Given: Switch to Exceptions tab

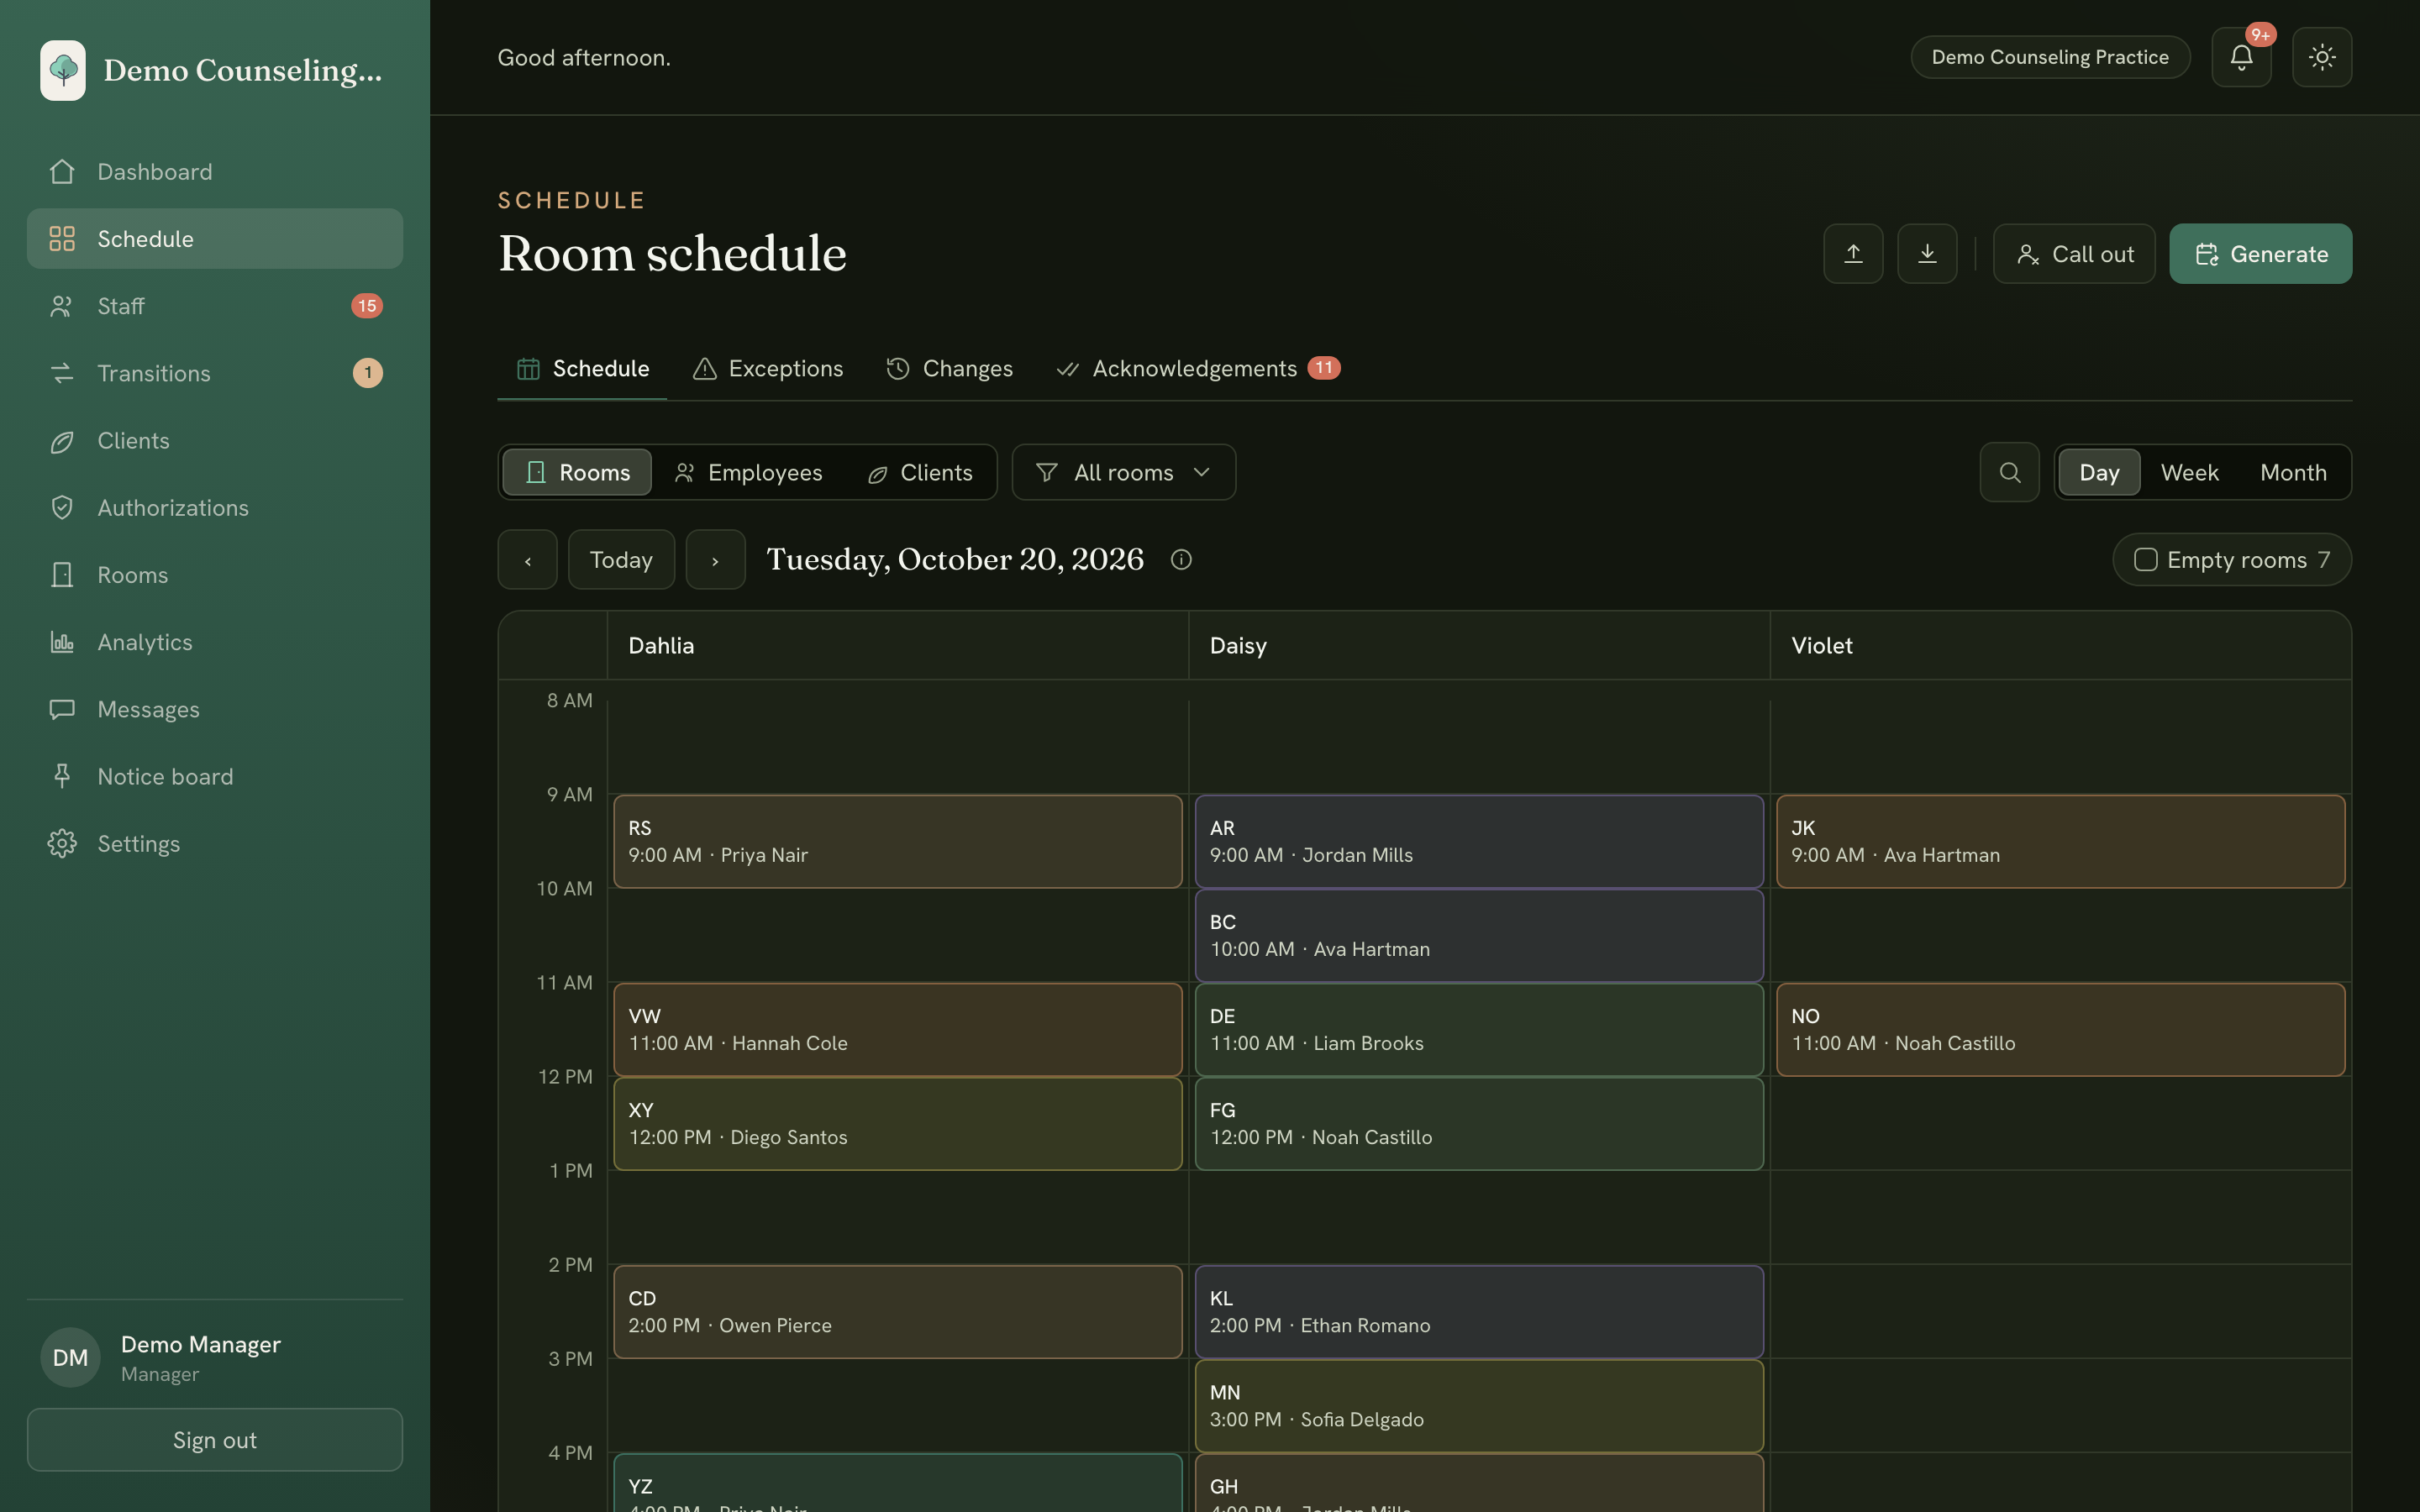Looking at the screenshot, I should (x=768, y=369).
